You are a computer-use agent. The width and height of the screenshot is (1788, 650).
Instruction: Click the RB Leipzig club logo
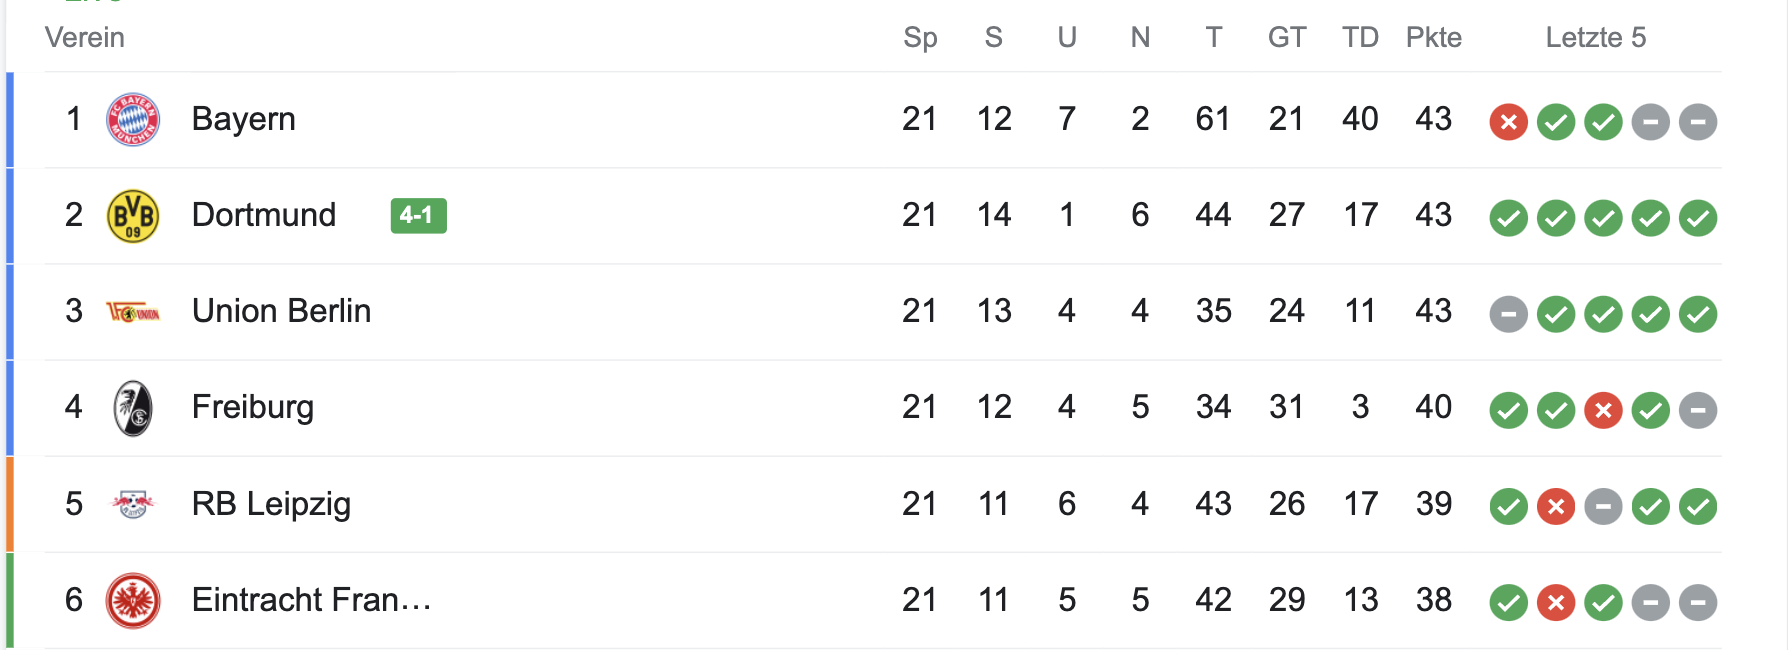click(133, 504)
